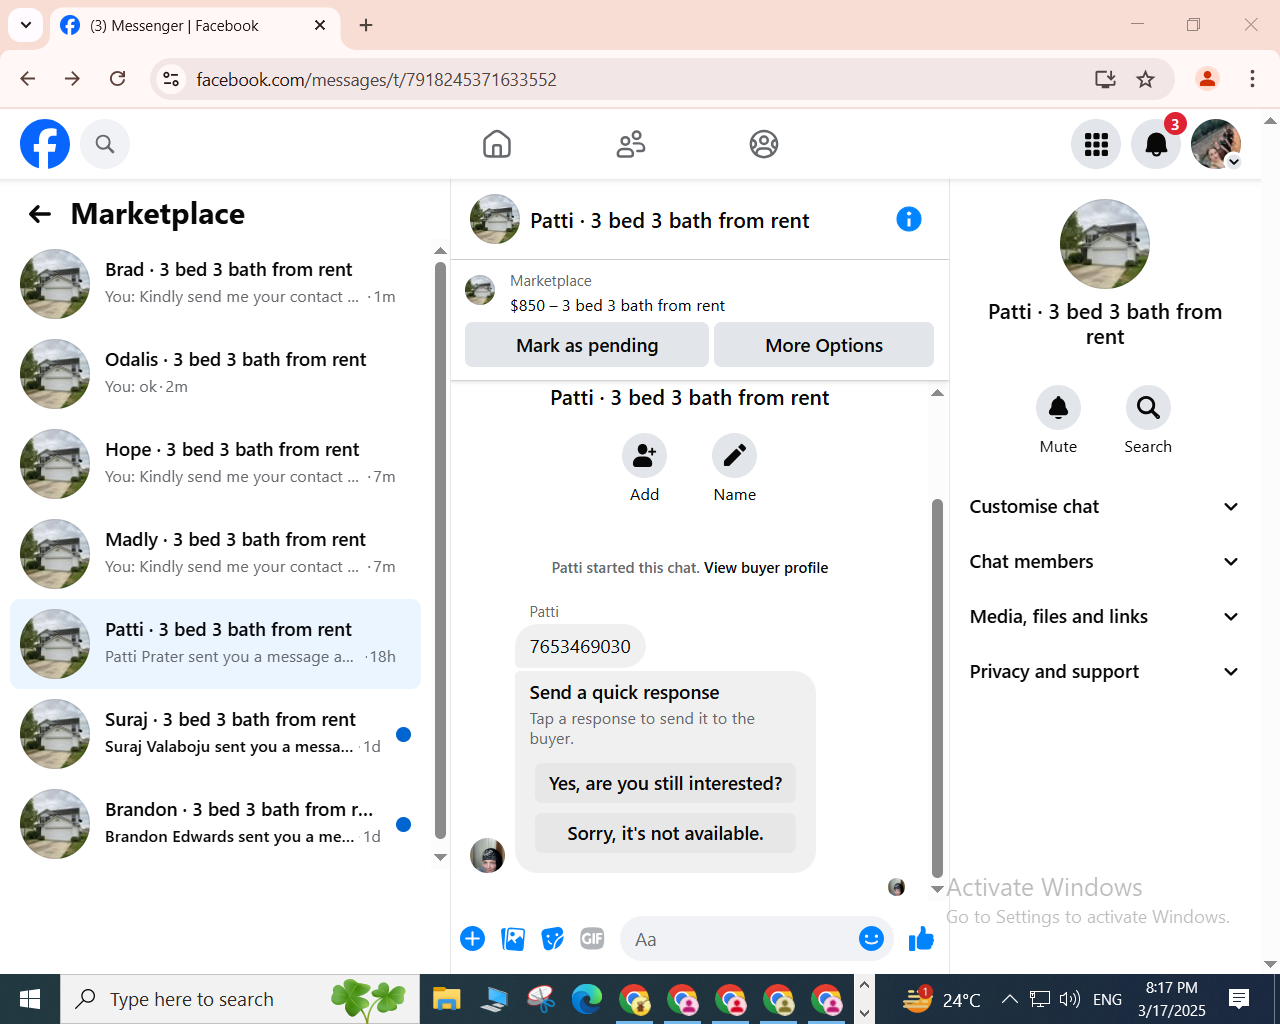The height and width of the screenshot is (1024, 1280).
Task: Open the Groups icon in top navigation
Action: (764, 144)
